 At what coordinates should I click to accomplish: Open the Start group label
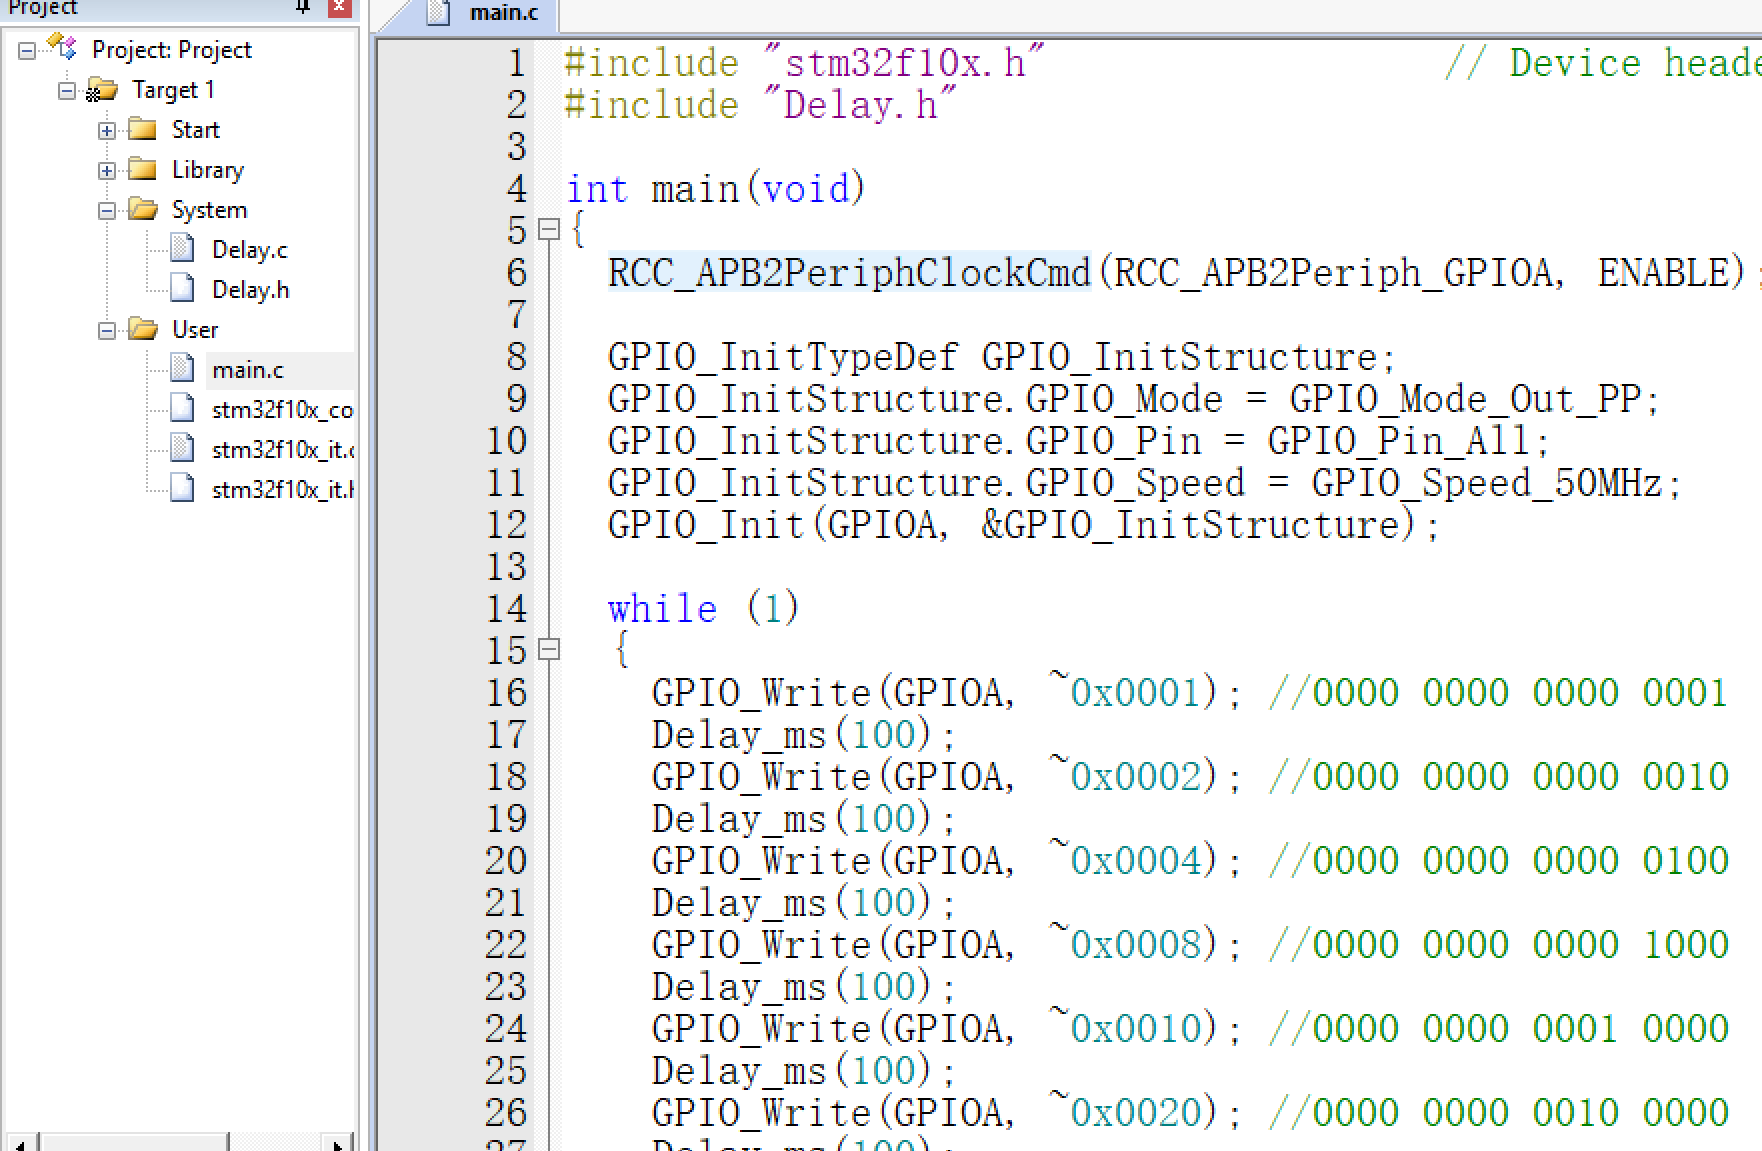[x=195, y=130]
